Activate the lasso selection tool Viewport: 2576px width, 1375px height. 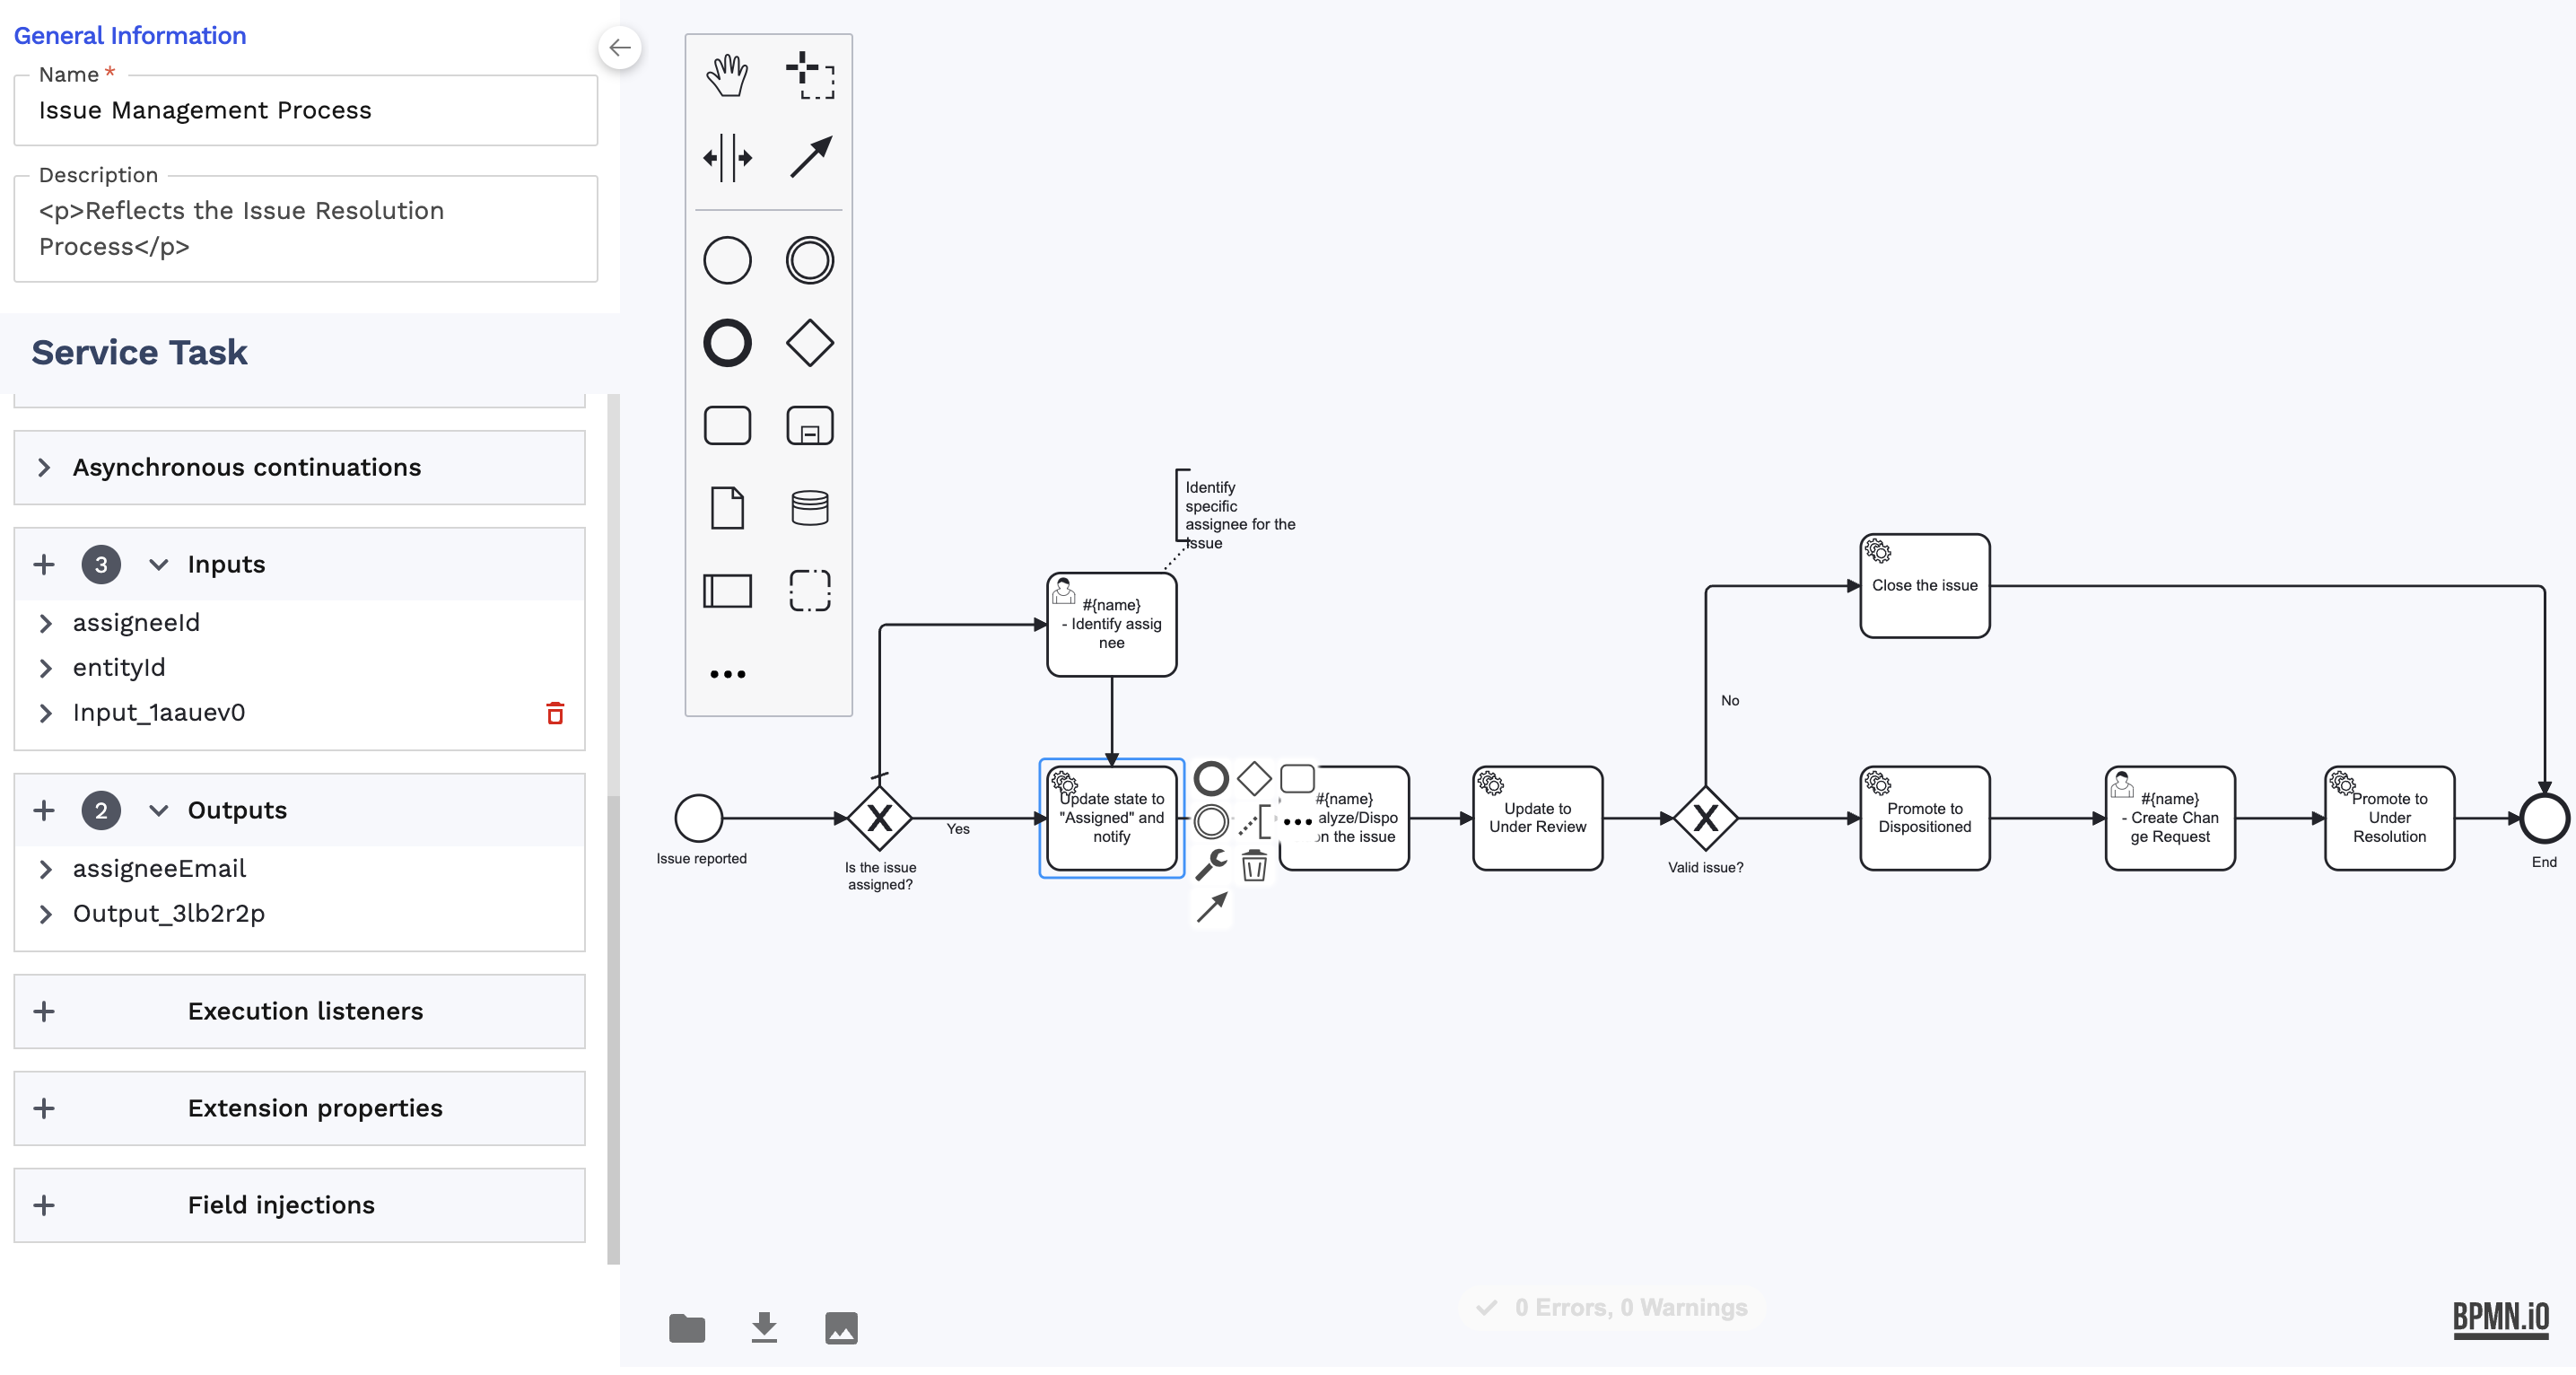(x=810, y=75)
